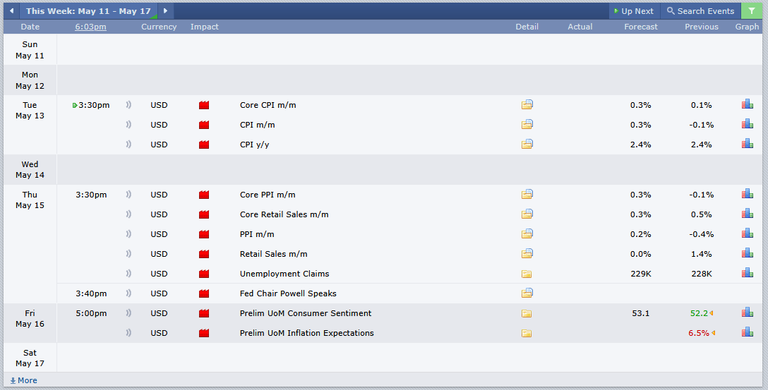This screenshot has width=768, height=390.
Task: Go to next week arrow
Action: 166,11
